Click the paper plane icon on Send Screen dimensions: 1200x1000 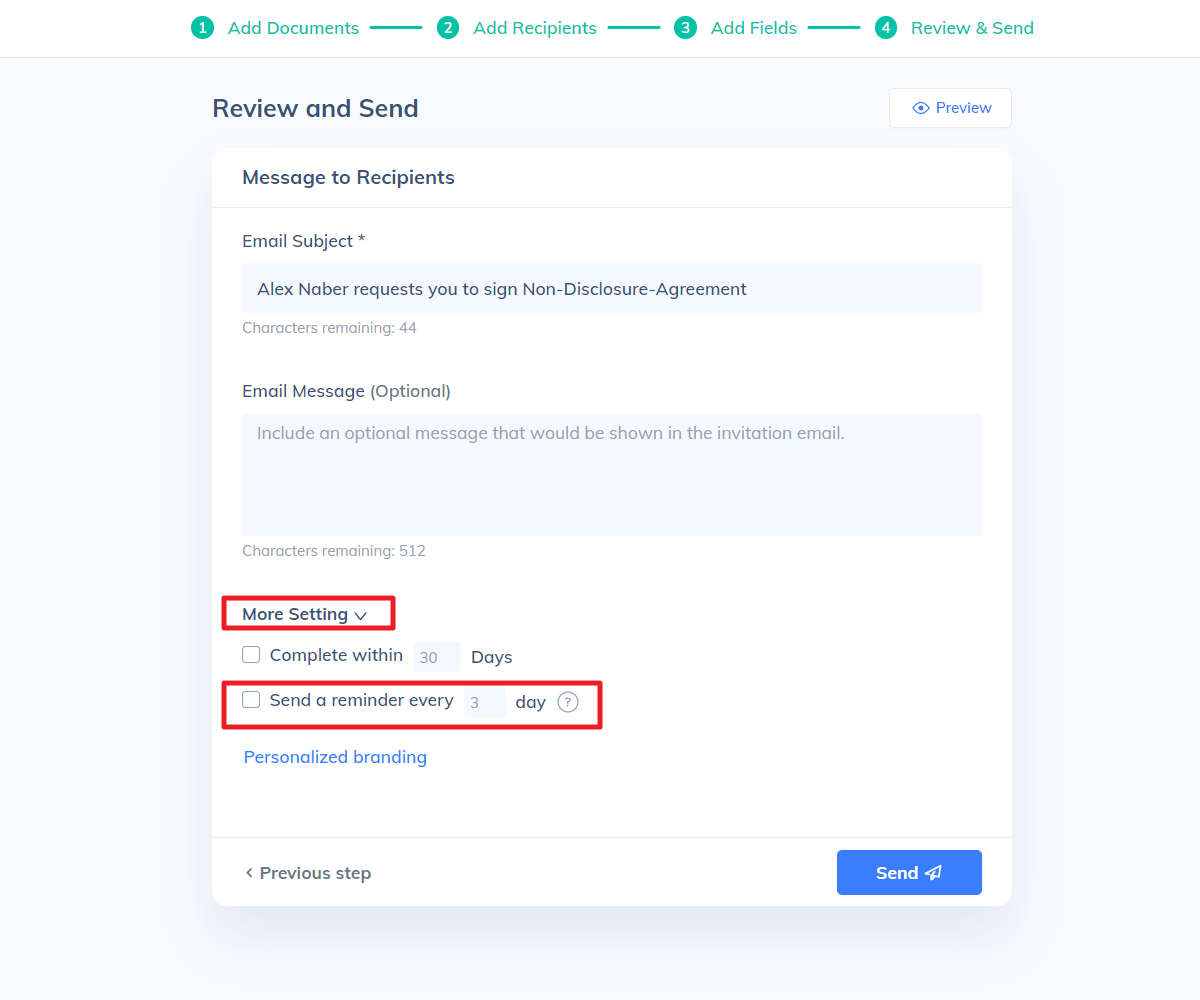click(934, 872)
